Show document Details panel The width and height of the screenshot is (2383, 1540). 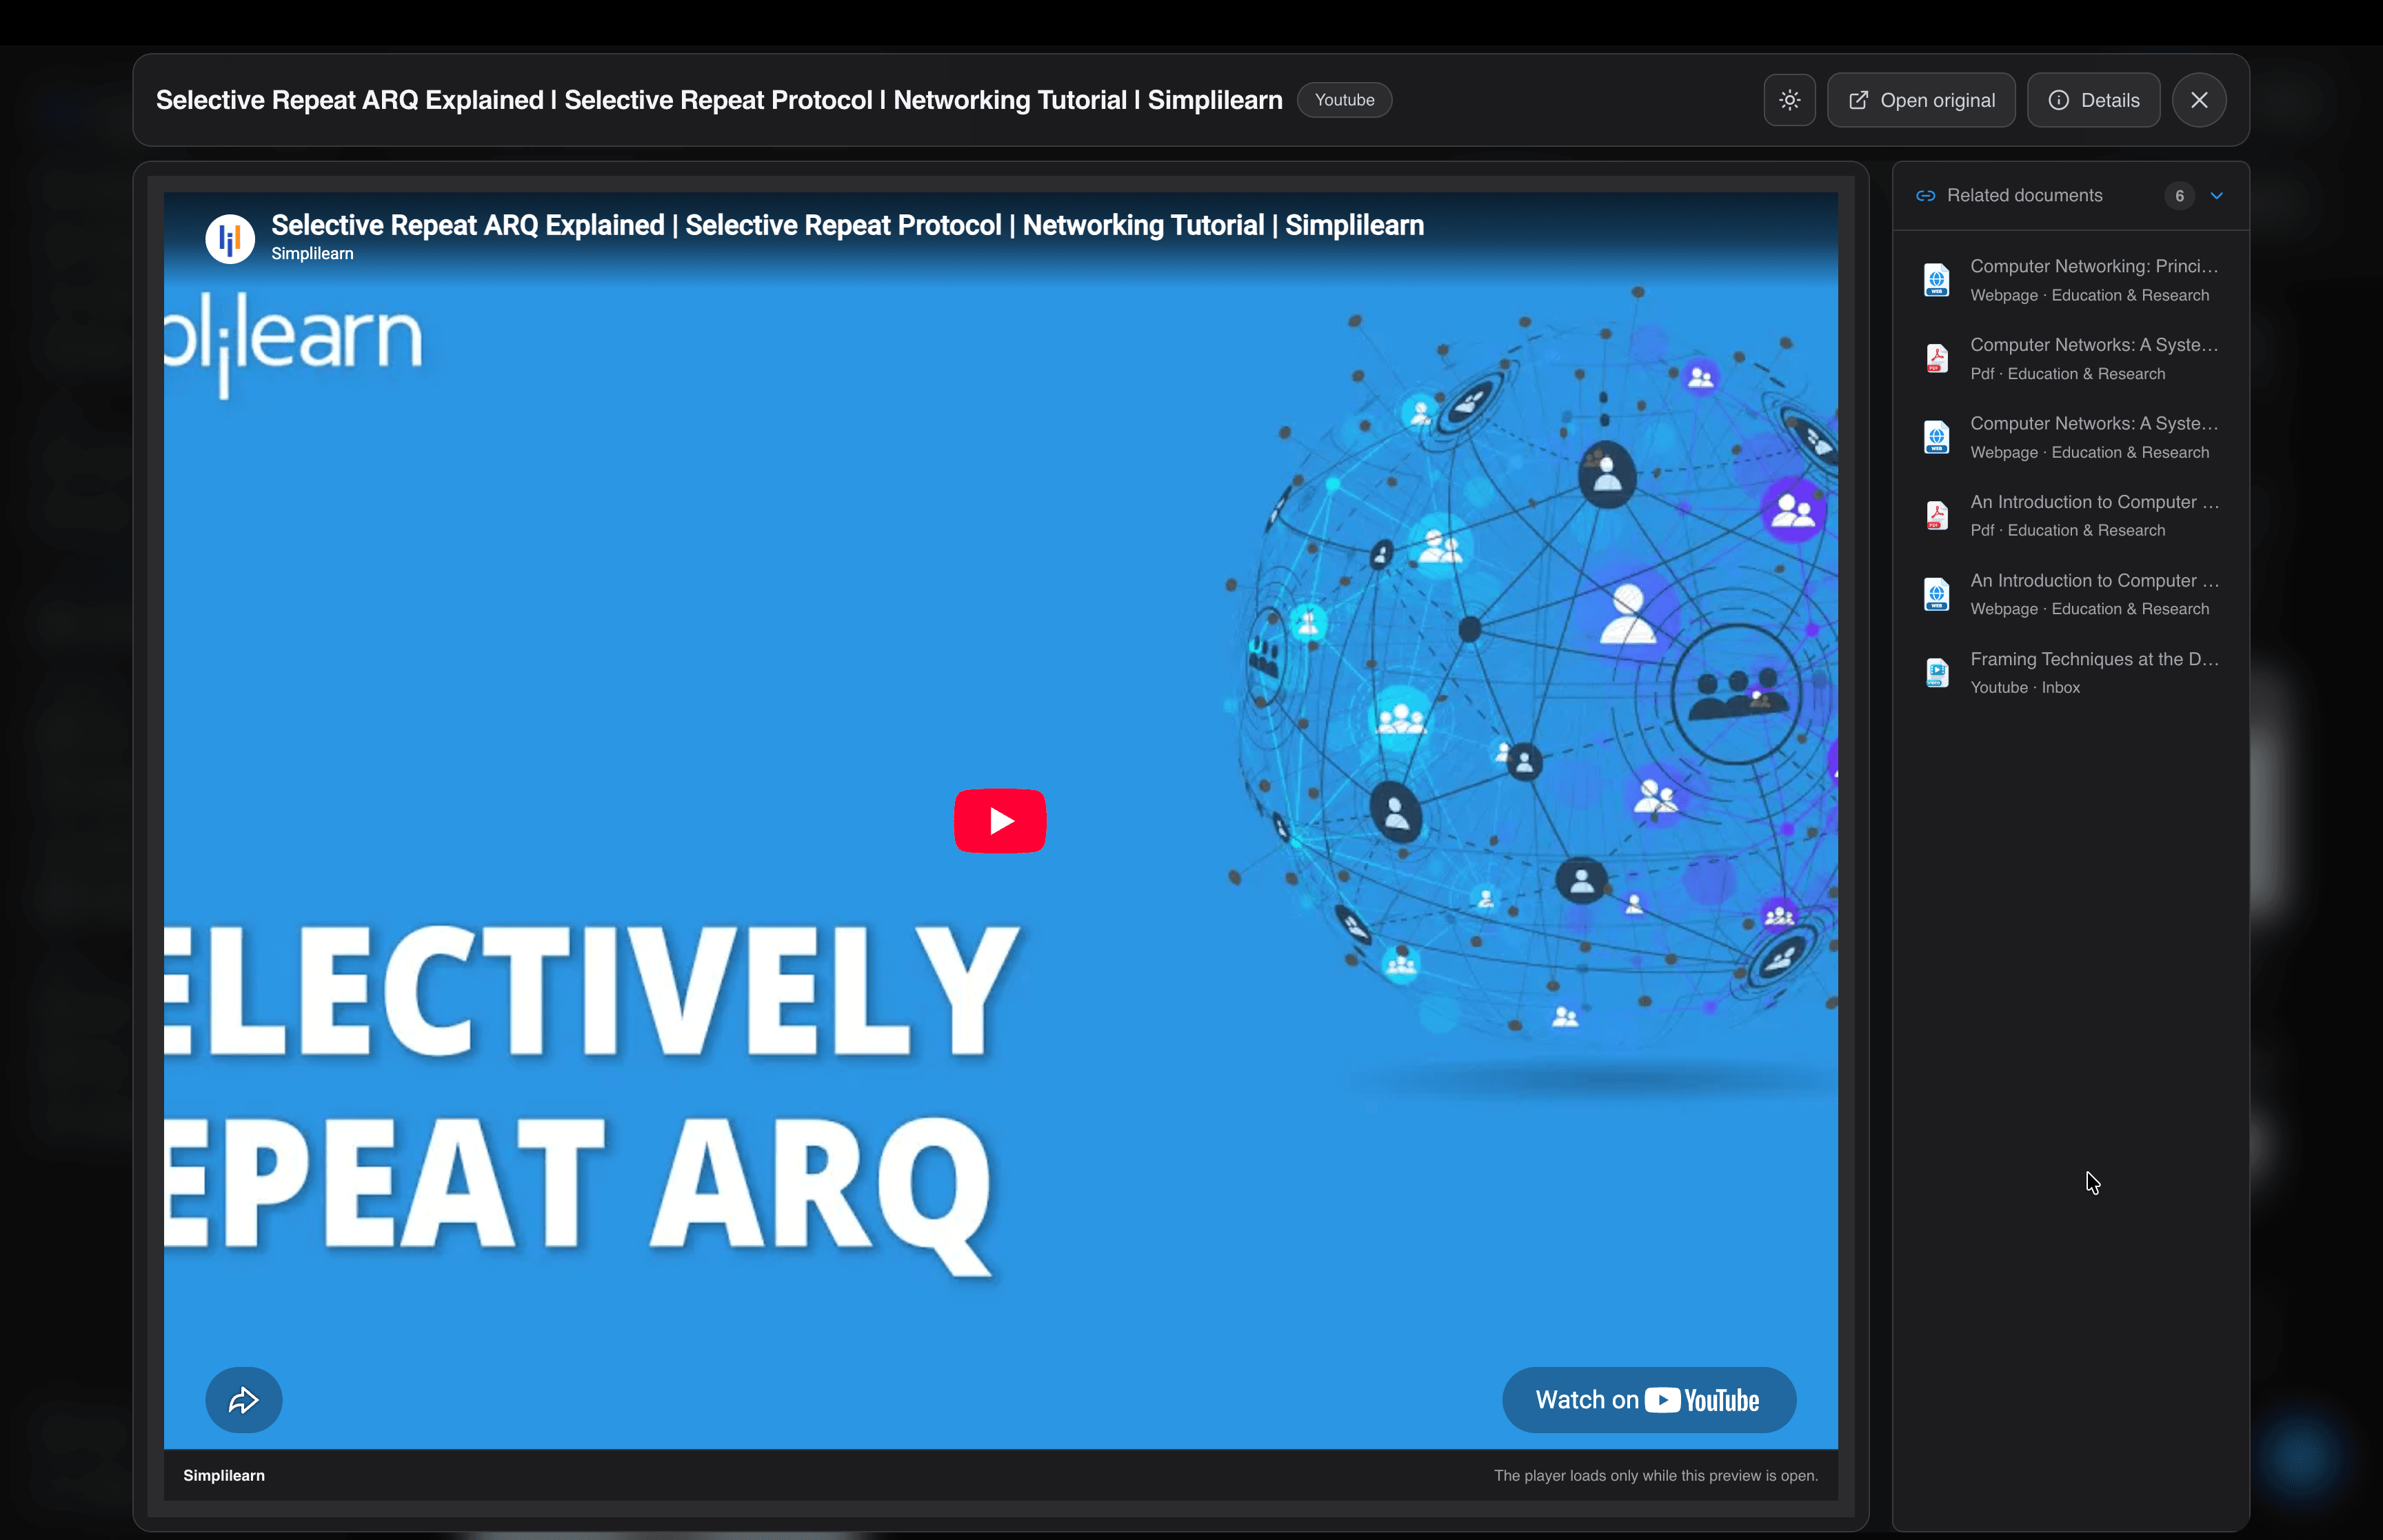point(2093,100)
